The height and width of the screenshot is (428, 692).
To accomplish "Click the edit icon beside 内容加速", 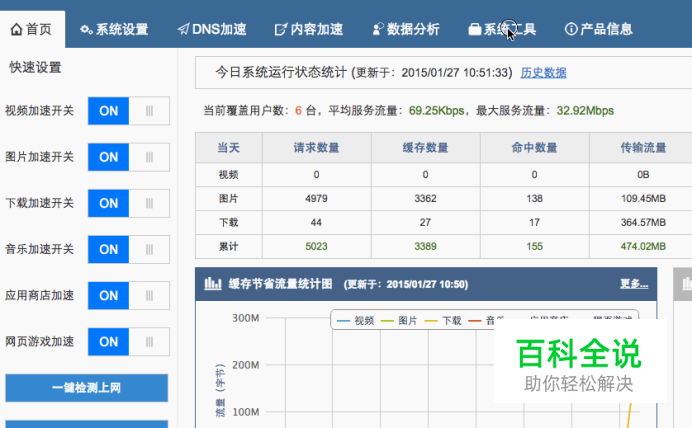I will [x=281, y=30].
